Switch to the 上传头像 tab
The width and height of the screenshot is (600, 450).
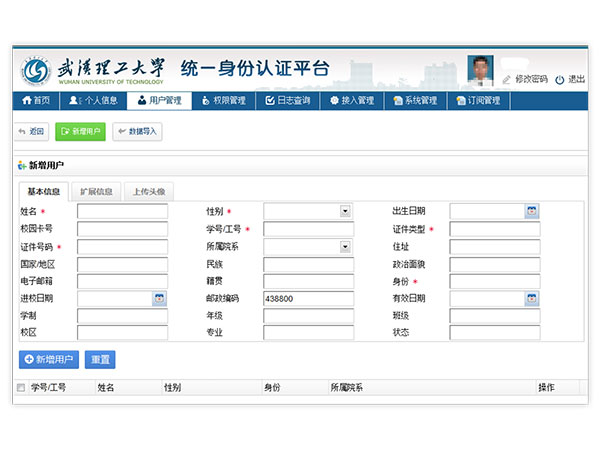150,191
